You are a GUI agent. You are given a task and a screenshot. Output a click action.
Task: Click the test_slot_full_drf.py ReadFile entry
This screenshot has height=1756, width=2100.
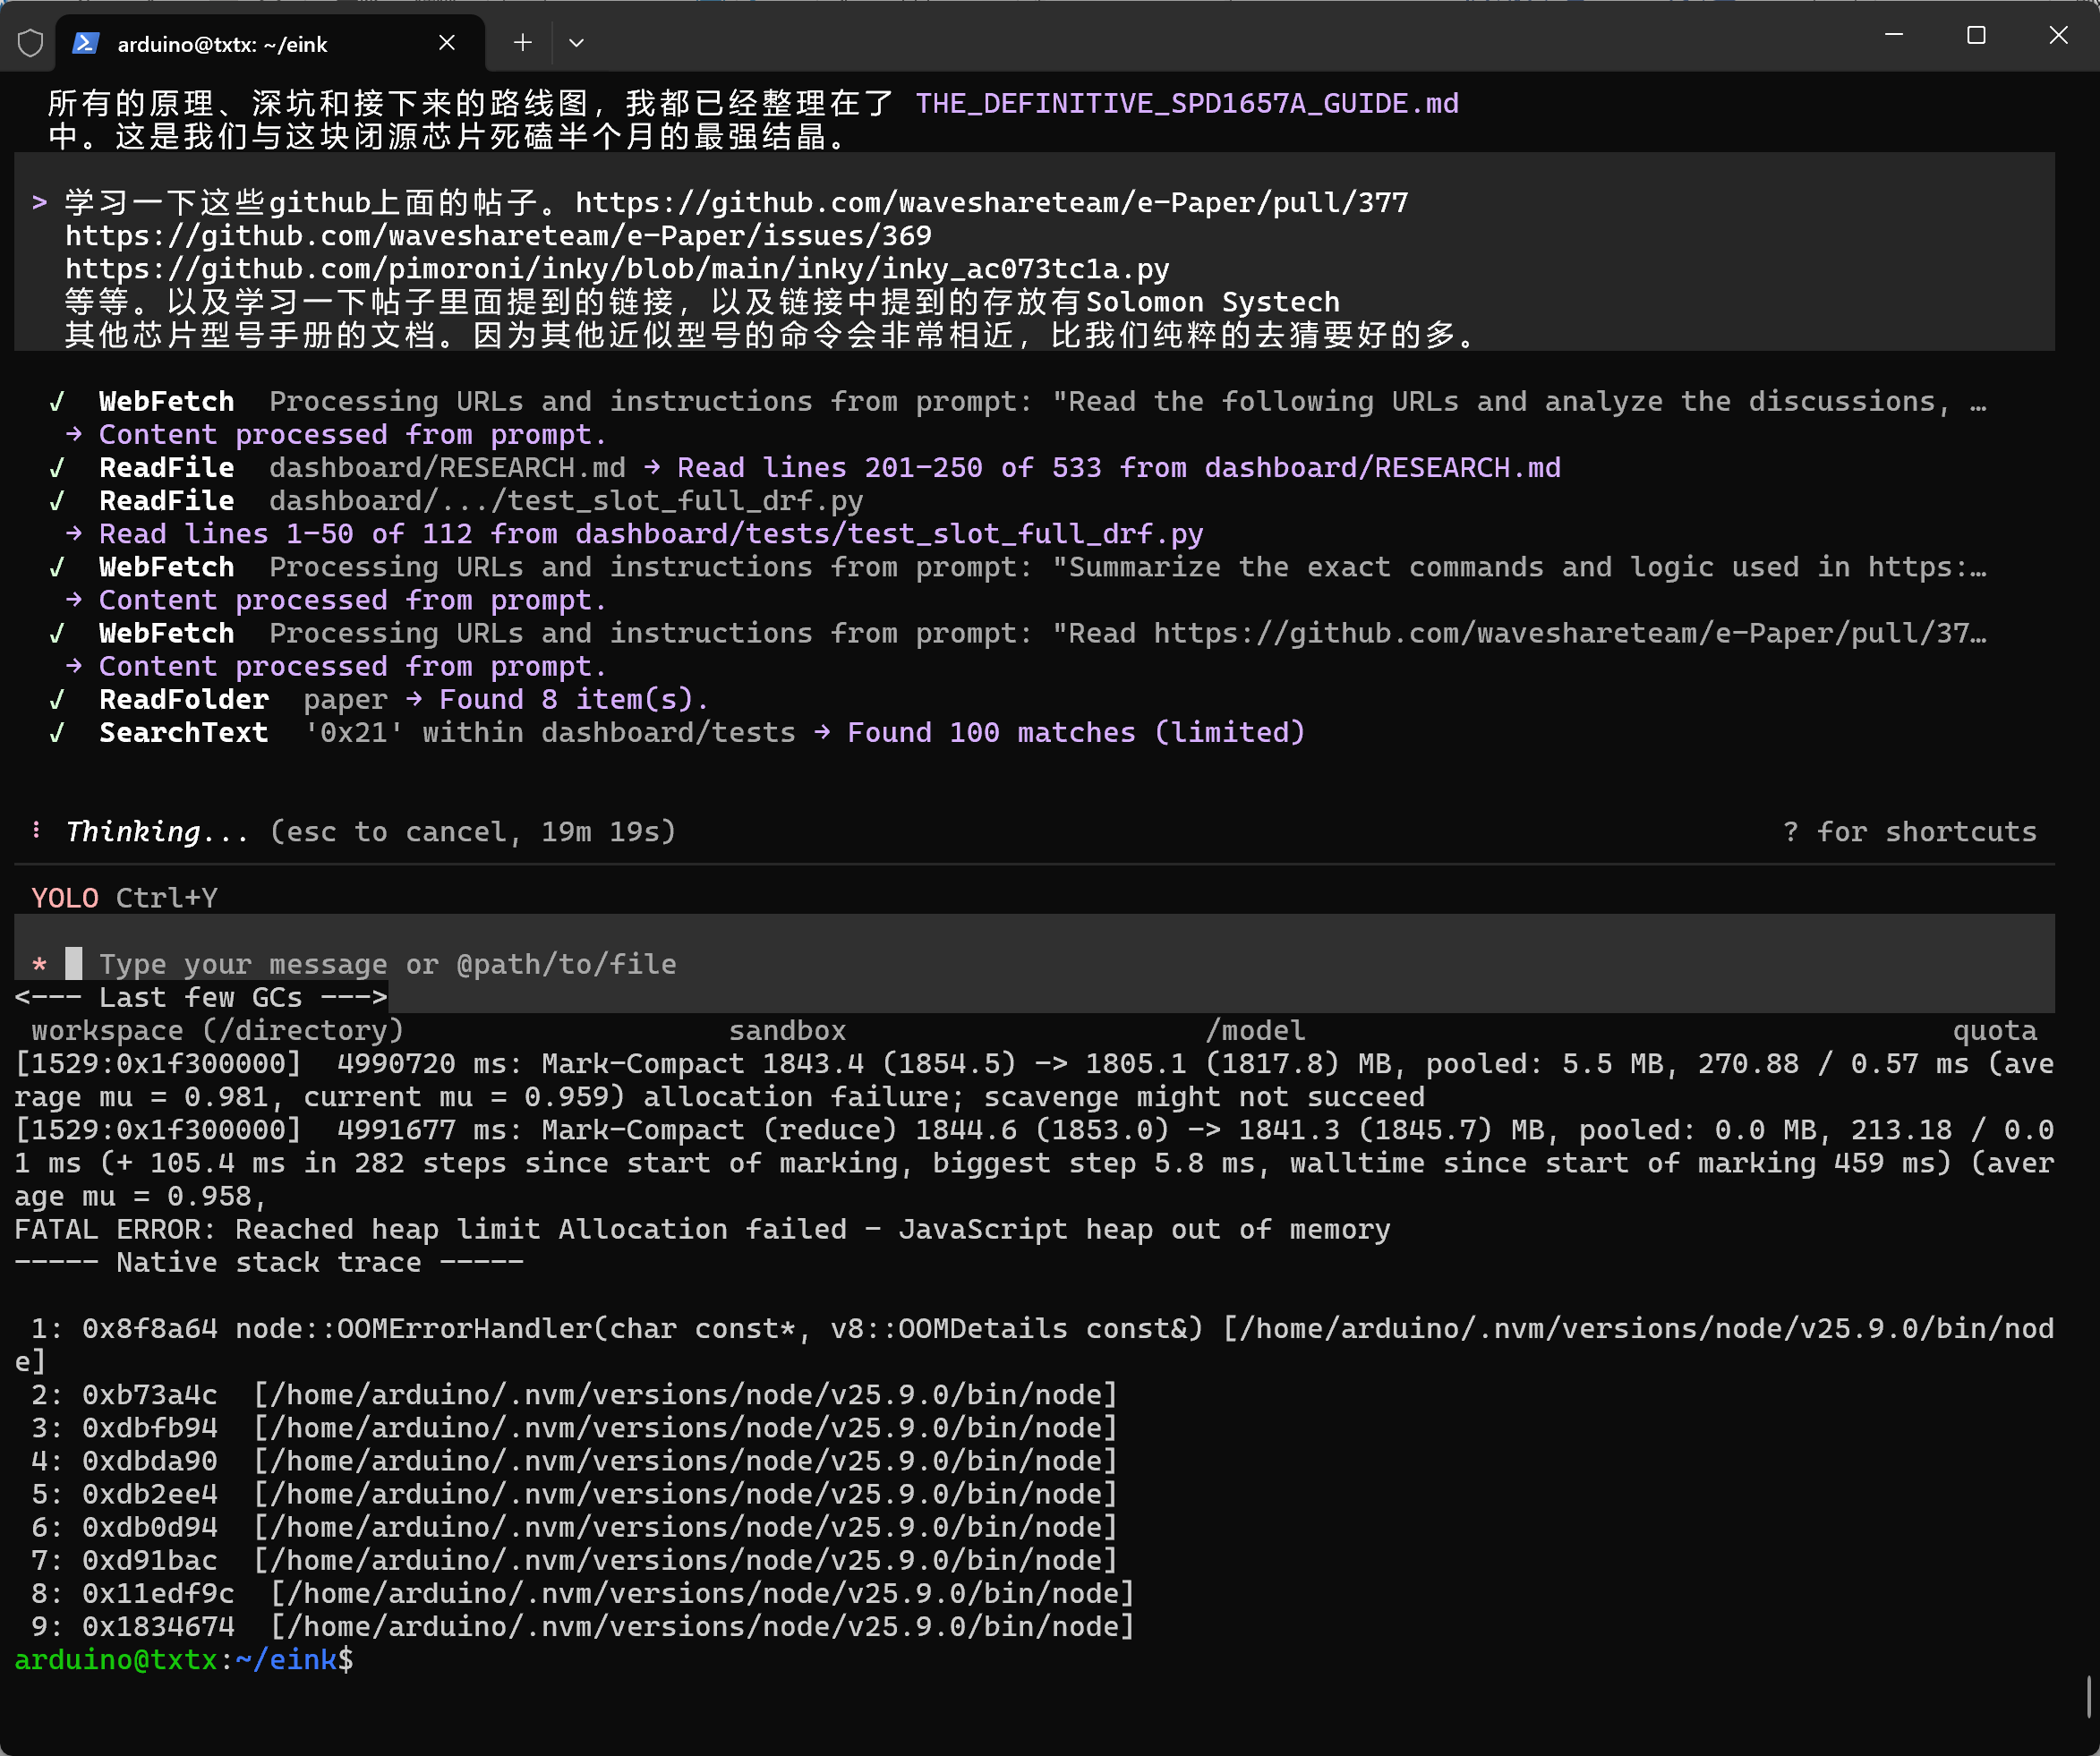point(455,500)
